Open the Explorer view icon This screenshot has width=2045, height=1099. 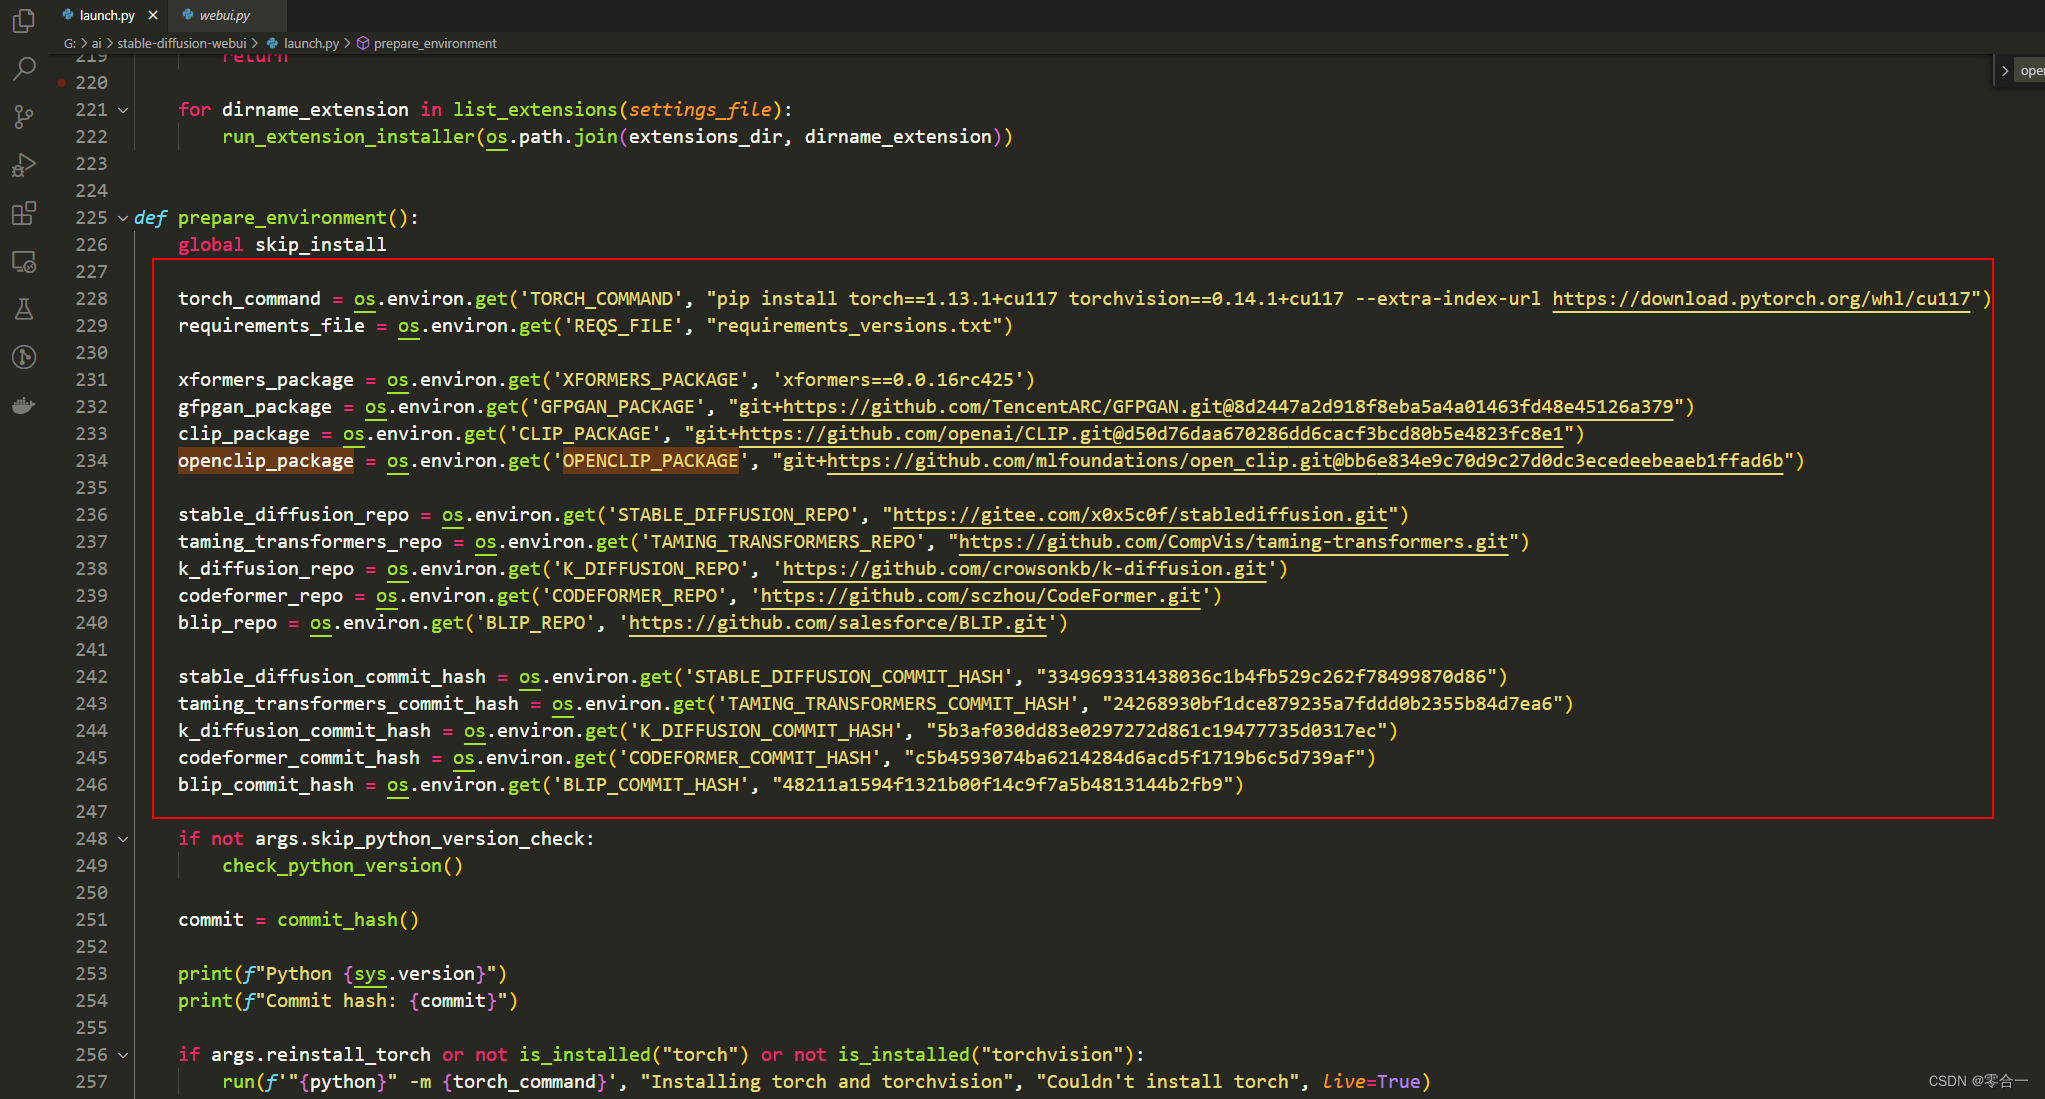point(24,21)
